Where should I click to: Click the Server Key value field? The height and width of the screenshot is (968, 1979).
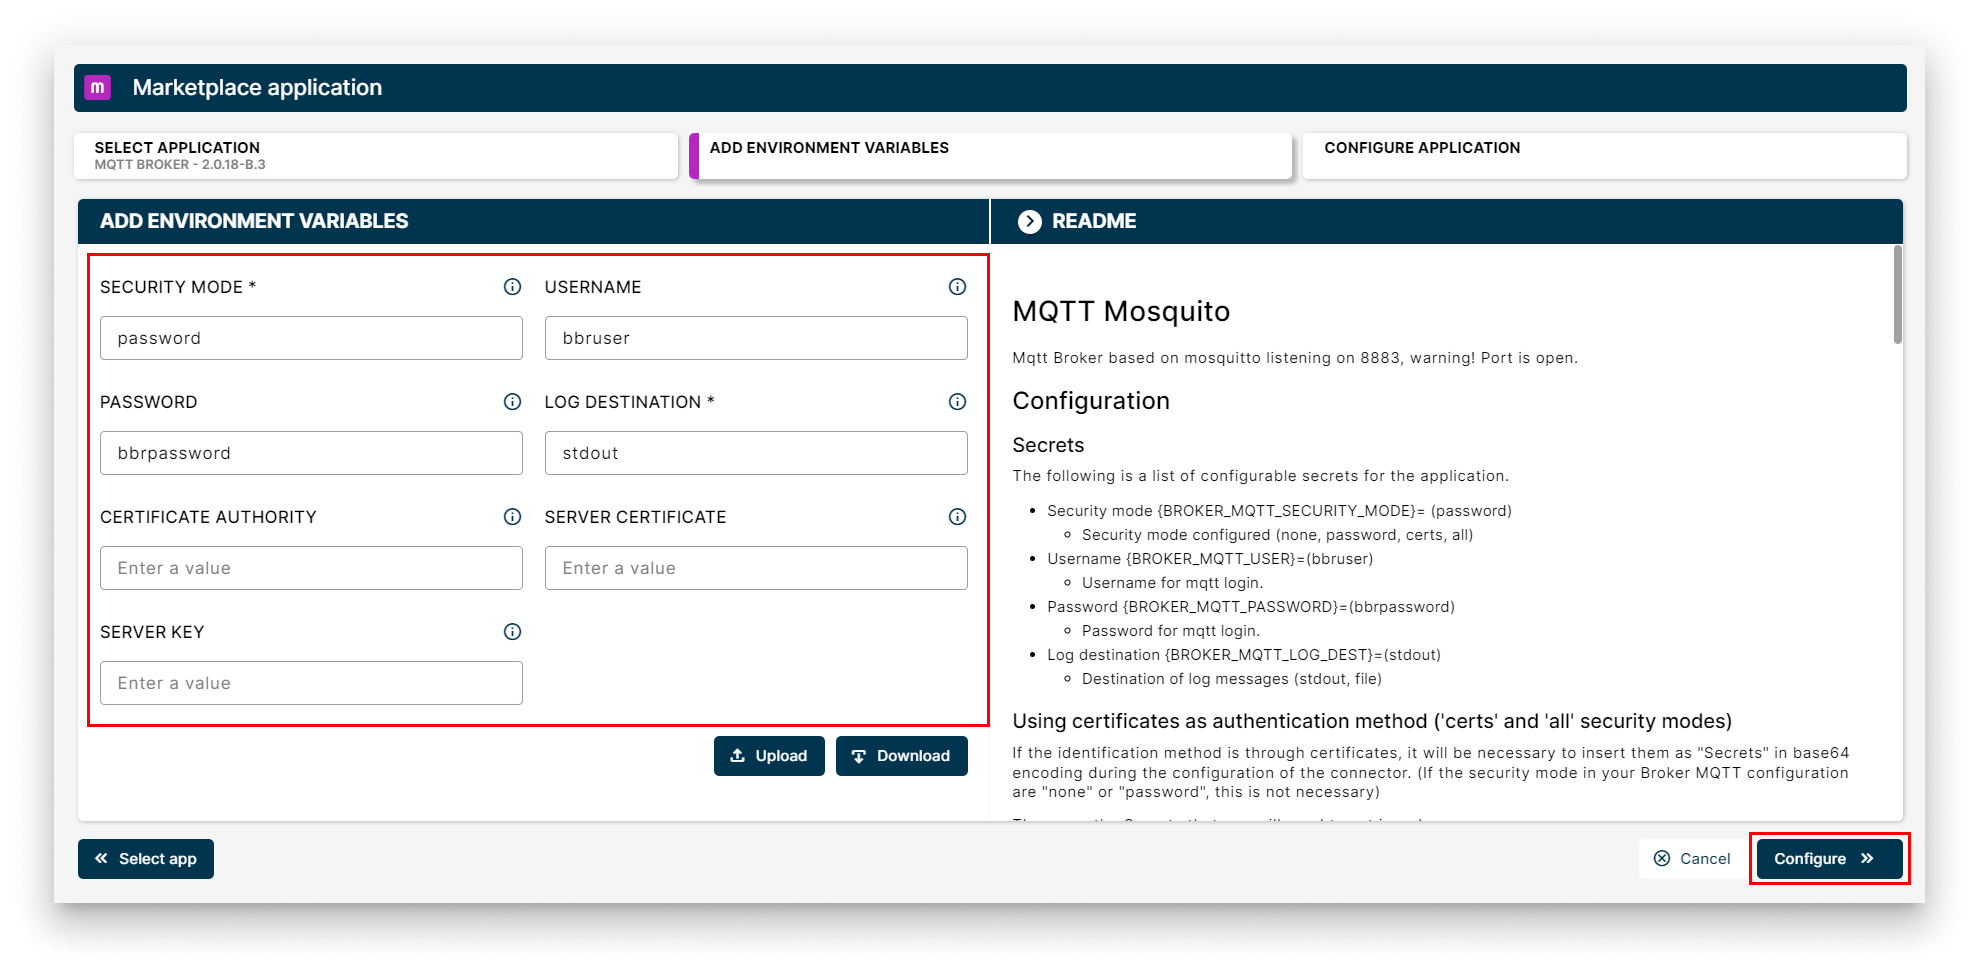click(x=311, y=683)
